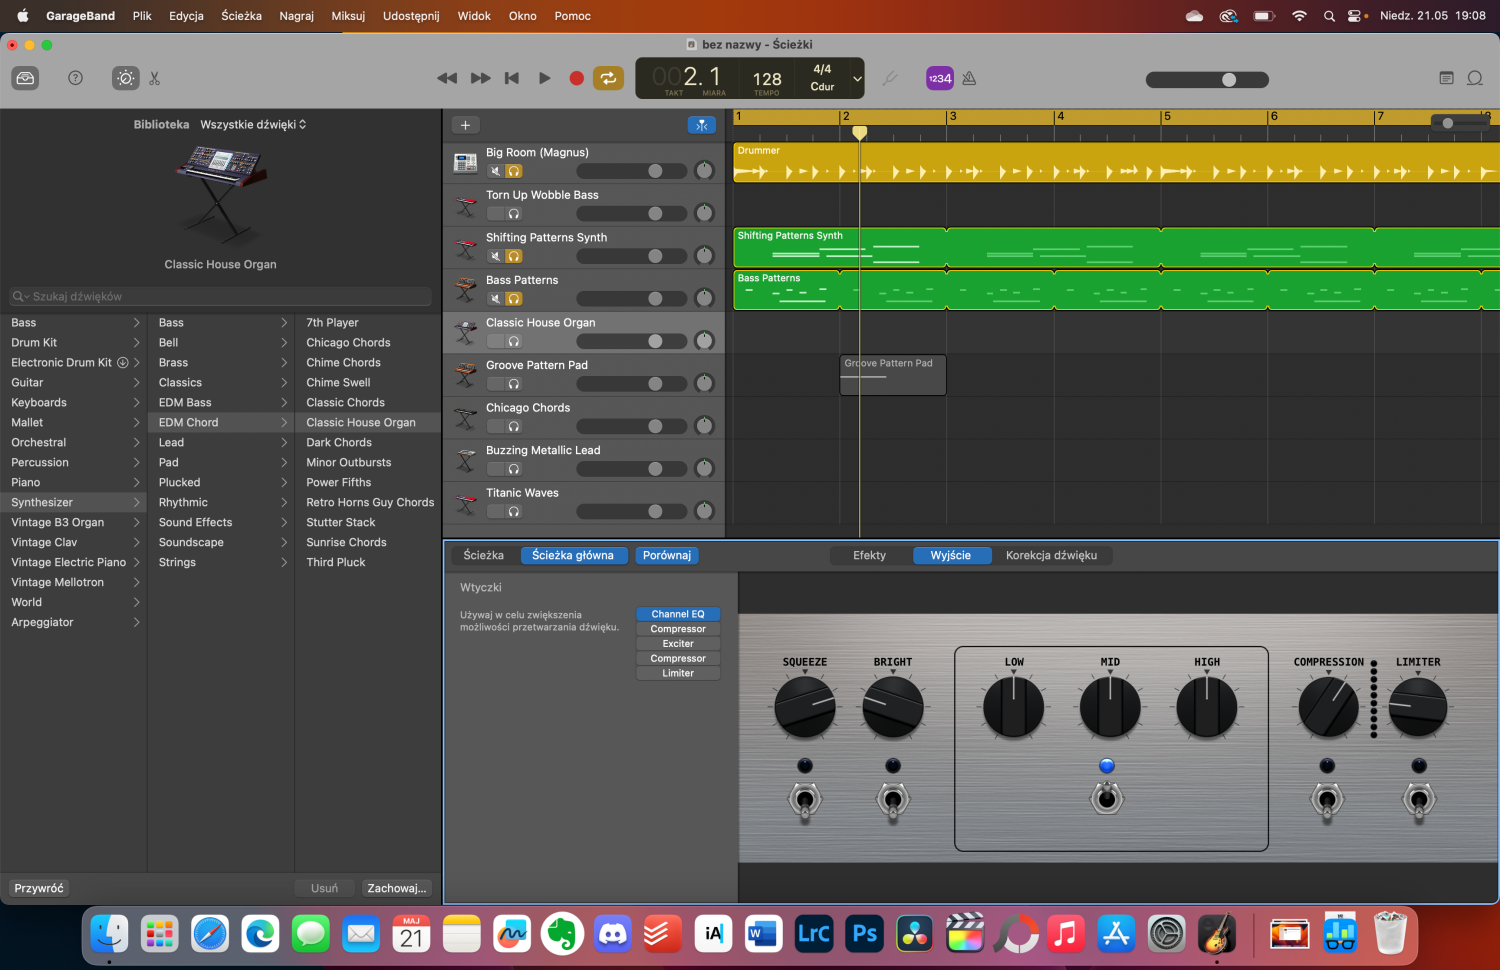Solo the Torn Up Wobble Bass track
Screen dimensions: 1500x970
(x=514, y=214)
